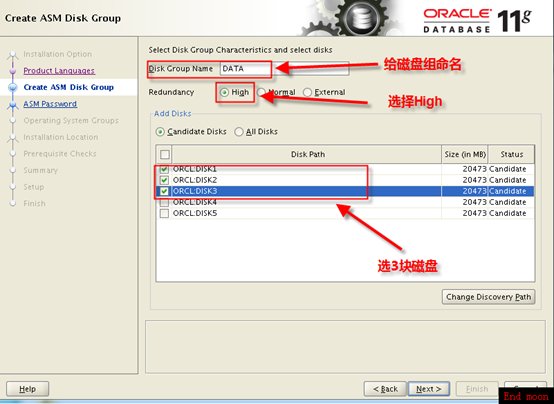Click the ORCL:DISK3 highlighted row text
The height and width of the screenshot is (404, 554).
click(x=195, y=191)
